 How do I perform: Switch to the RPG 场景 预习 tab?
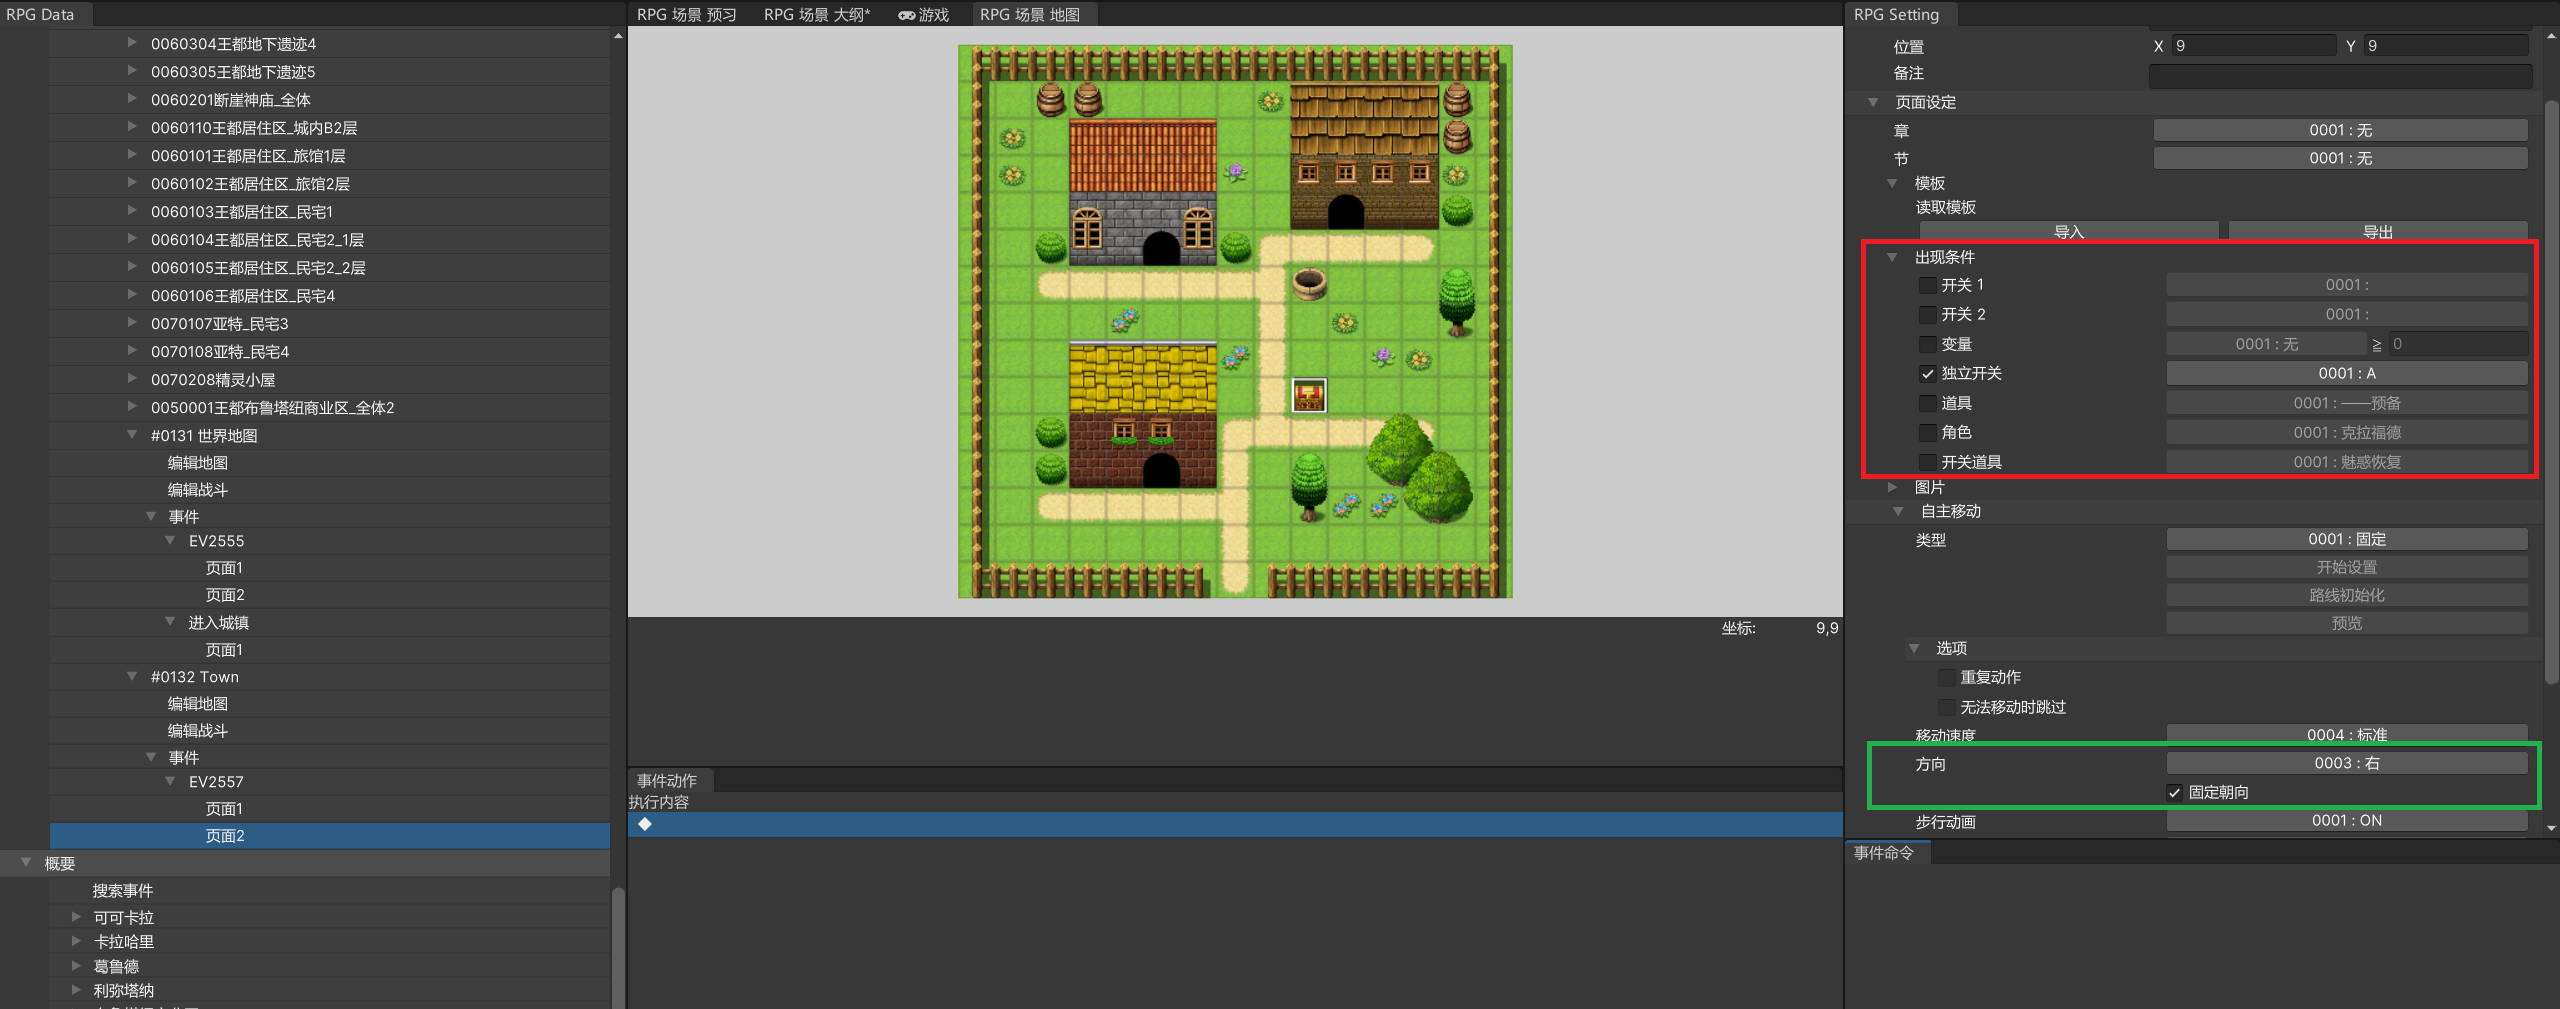point(686,15)
